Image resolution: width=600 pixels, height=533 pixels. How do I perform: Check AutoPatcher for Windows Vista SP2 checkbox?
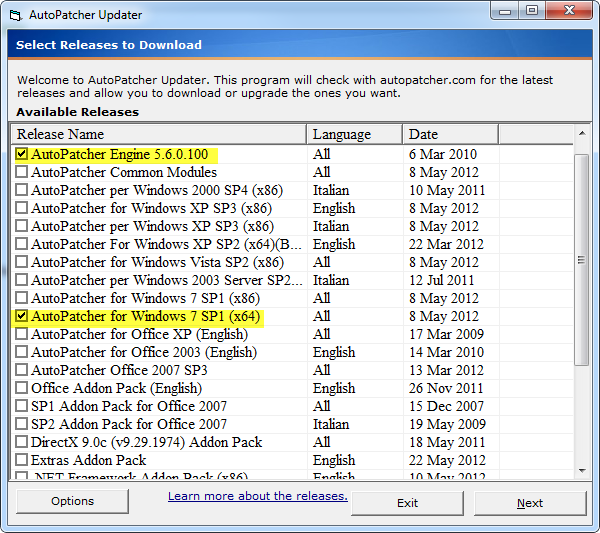[21, 262]
